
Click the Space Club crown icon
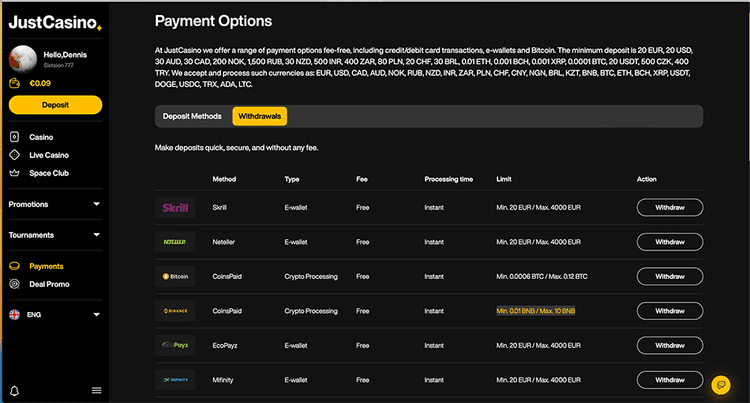pyautogui.click(x=14, y=173)
